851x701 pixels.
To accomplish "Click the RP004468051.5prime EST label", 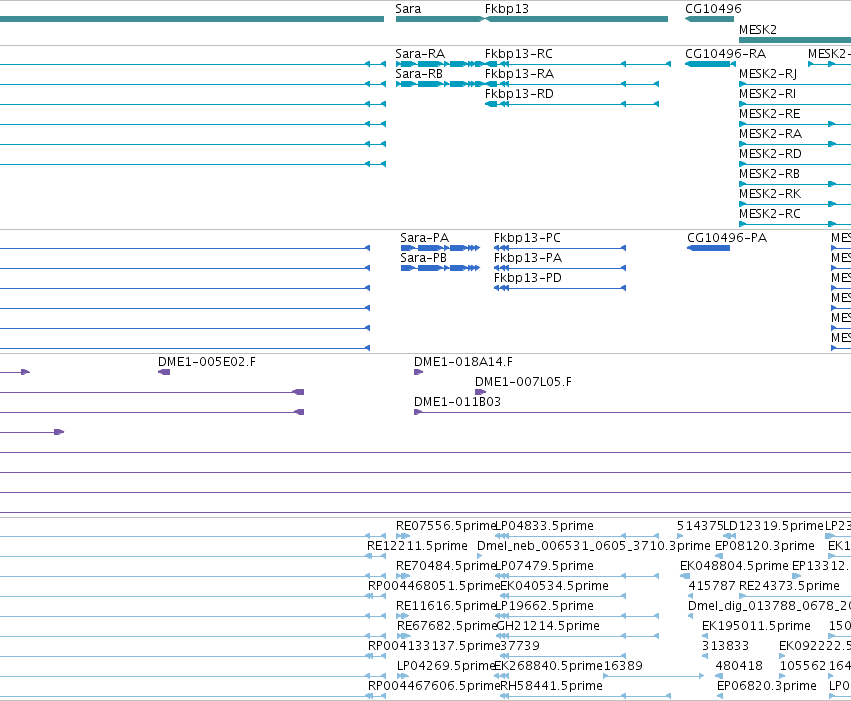I will [433, 586].
